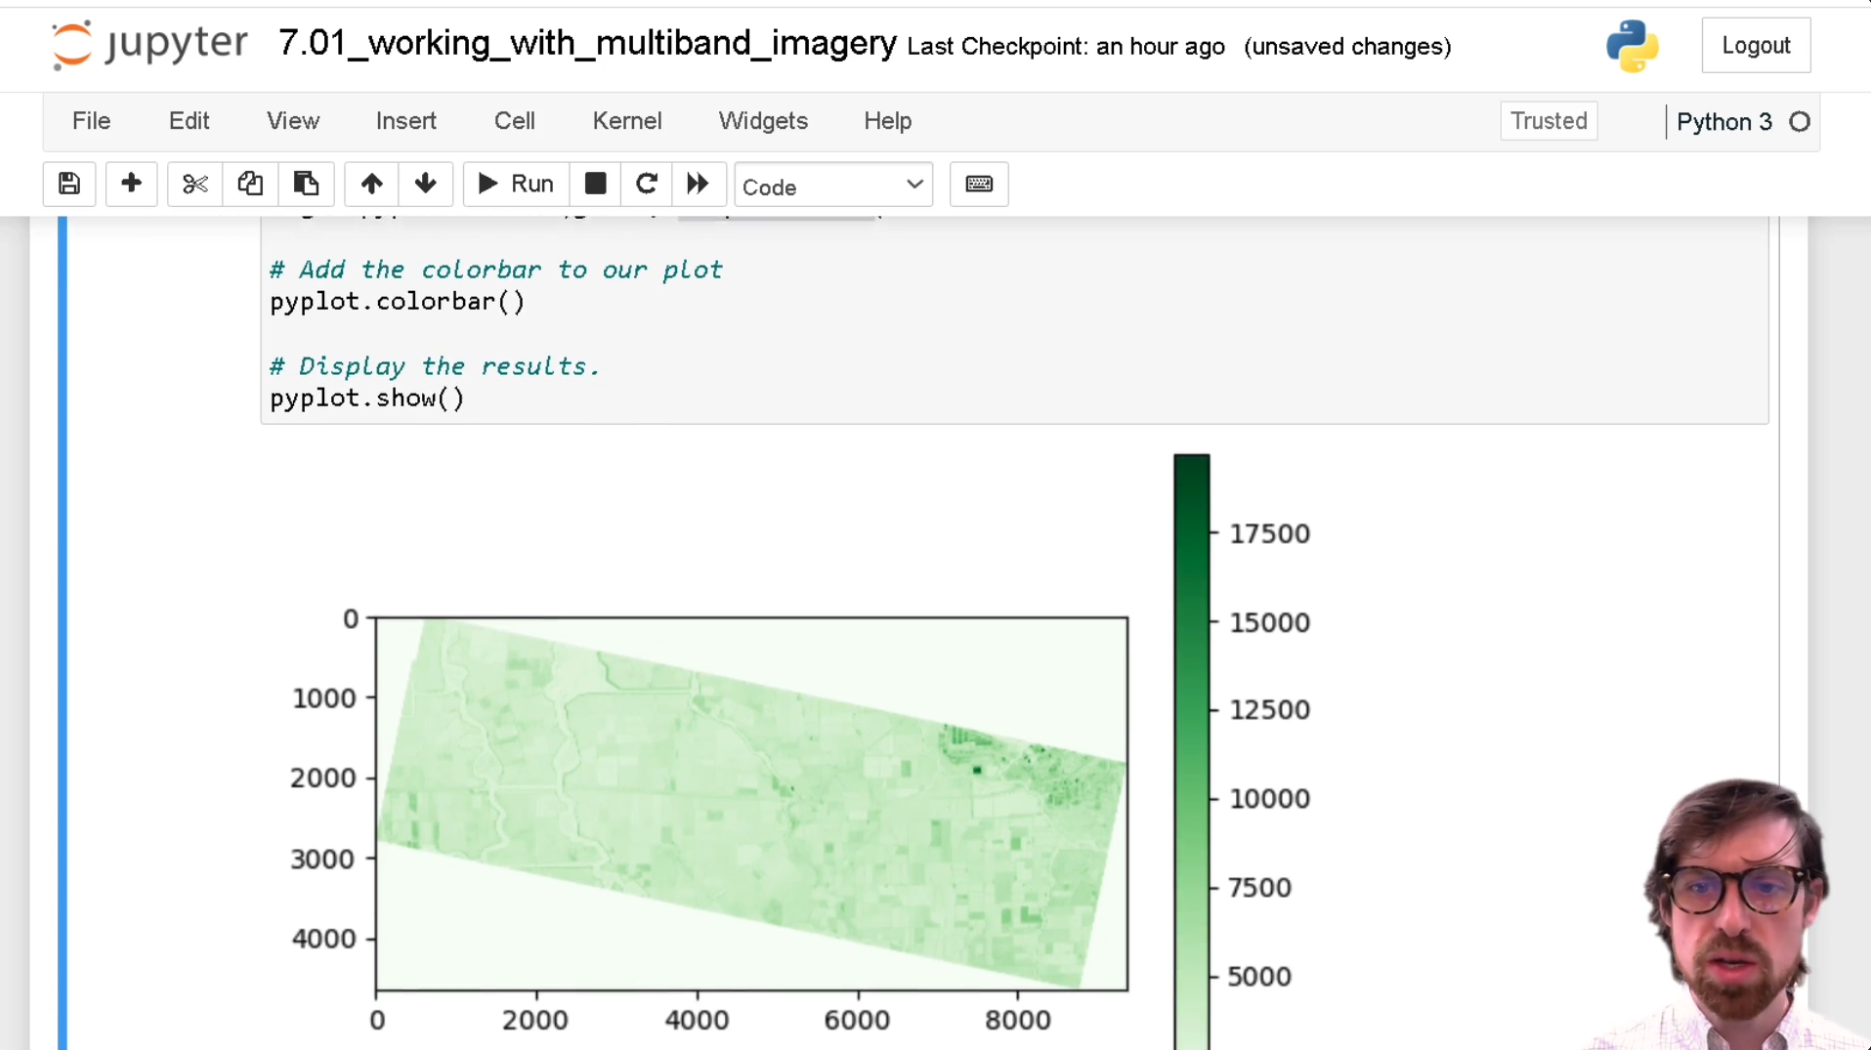Copy selected cells icon
1871x1050 pixels.
tap(250, 184)
